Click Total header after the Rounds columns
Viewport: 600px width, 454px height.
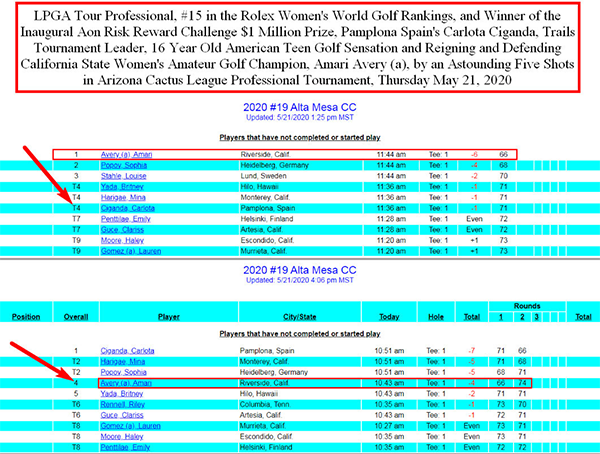point(583,317)
